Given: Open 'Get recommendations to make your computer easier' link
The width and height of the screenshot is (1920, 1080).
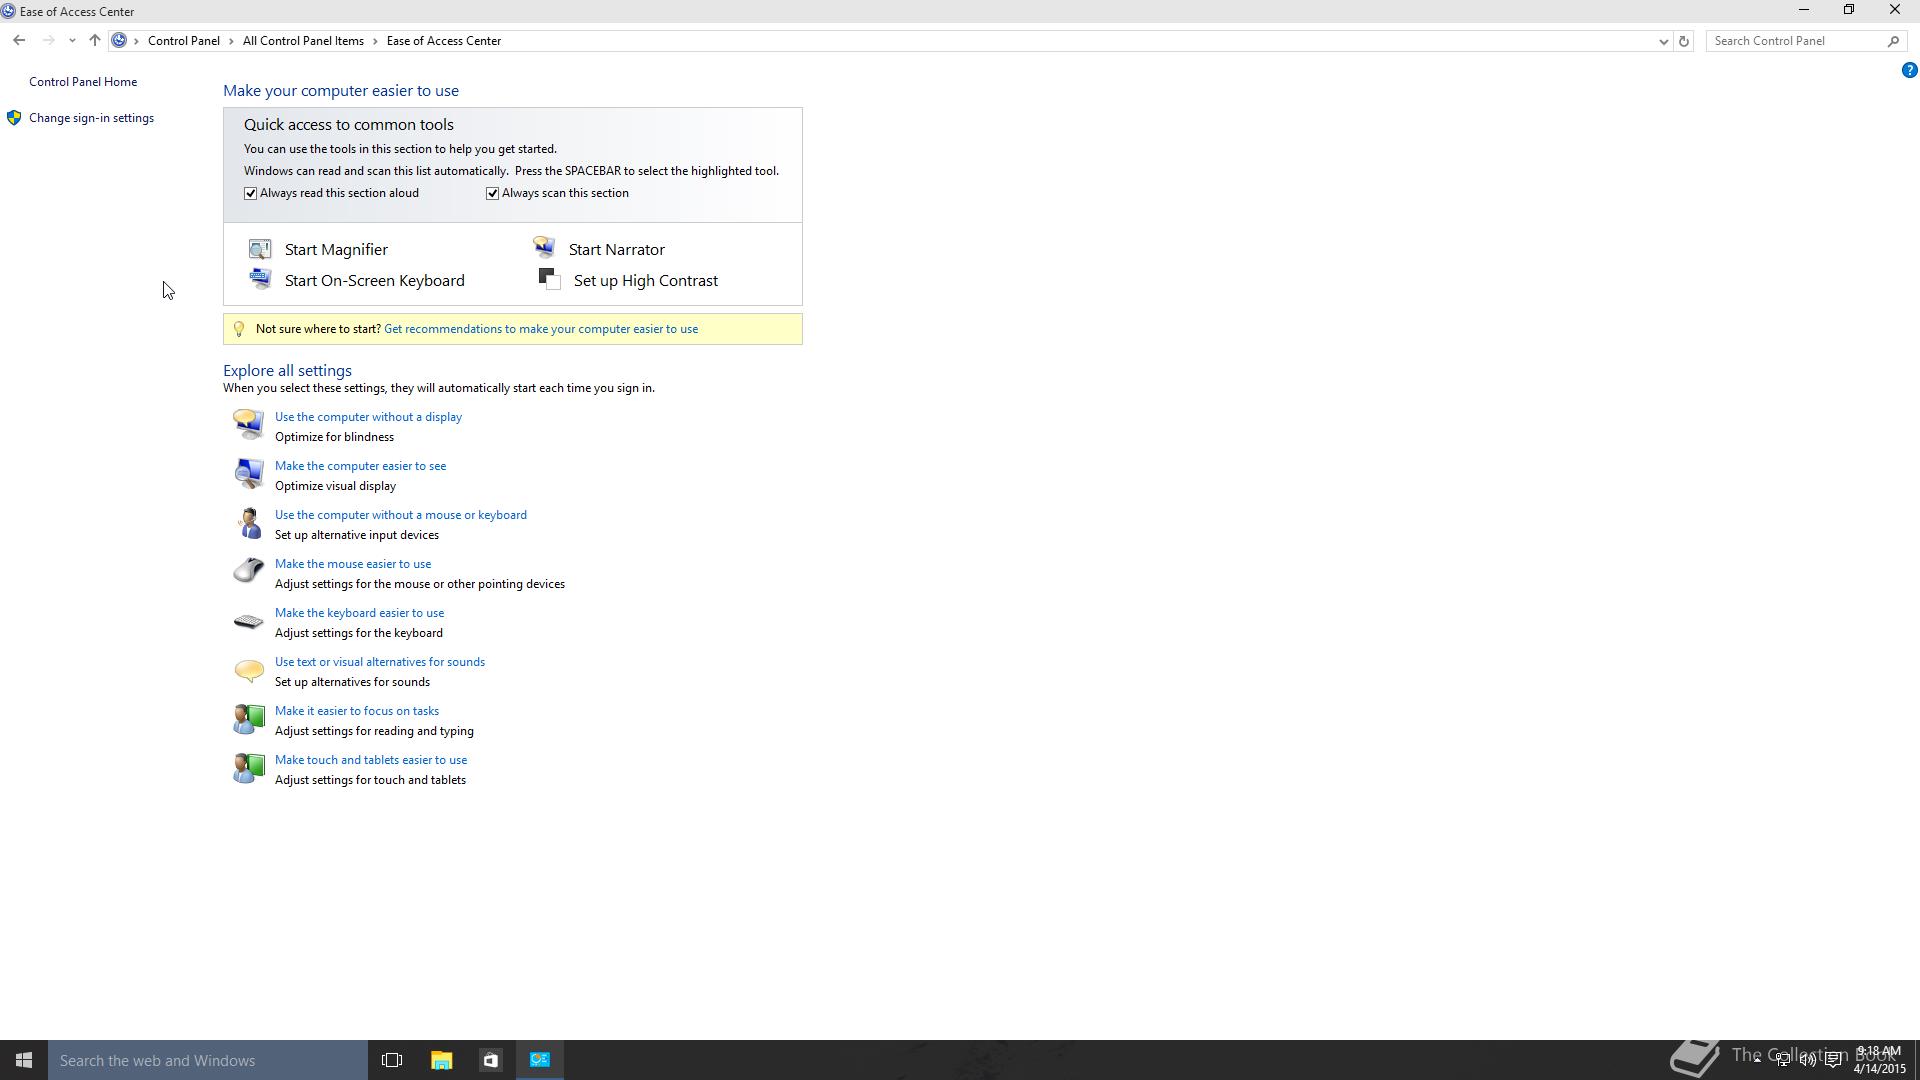Looking at the screenshot, I should click(541, 329).
